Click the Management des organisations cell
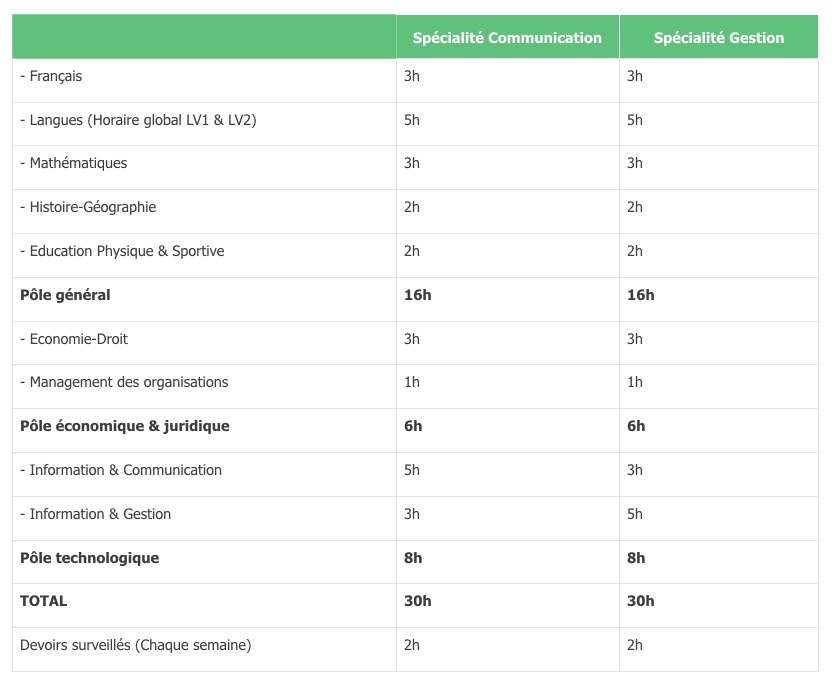834x682 pixels. pos(124,382)
